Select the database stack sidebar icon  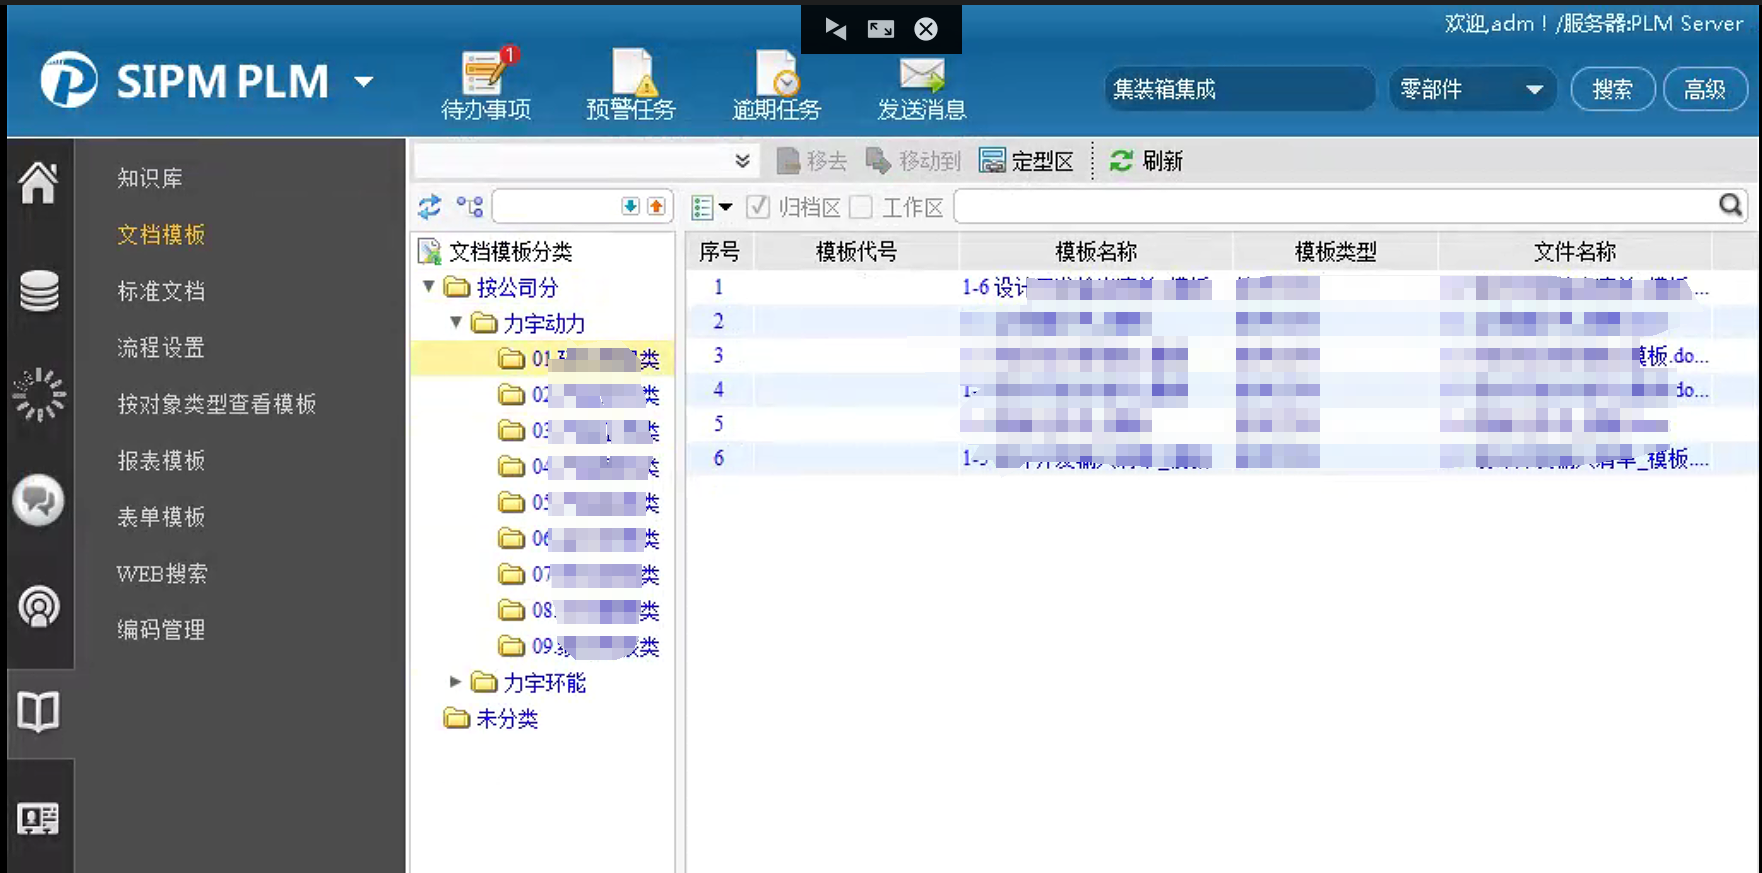[x=39, y=291]
